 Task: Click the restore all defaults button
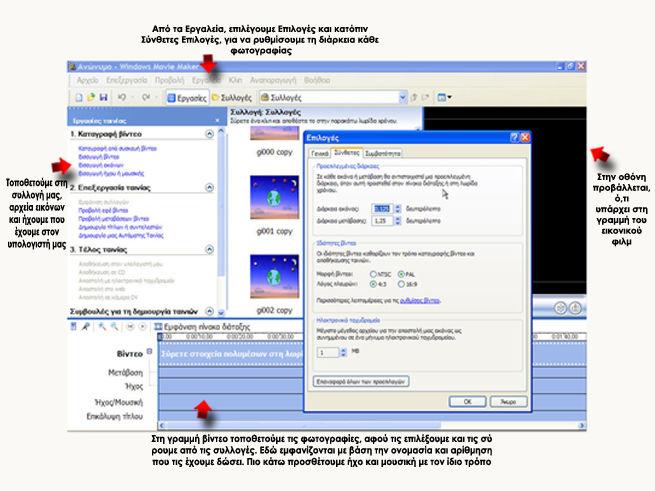click(361, 381)
